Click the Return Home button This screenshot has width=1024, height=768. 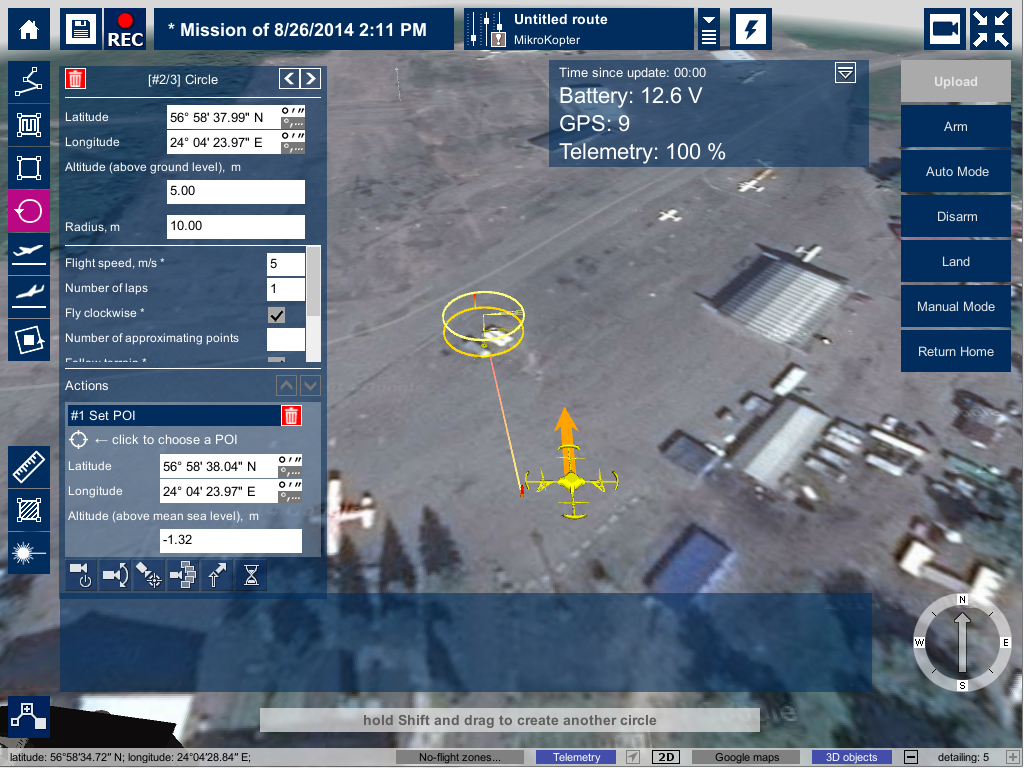[955, 352]
